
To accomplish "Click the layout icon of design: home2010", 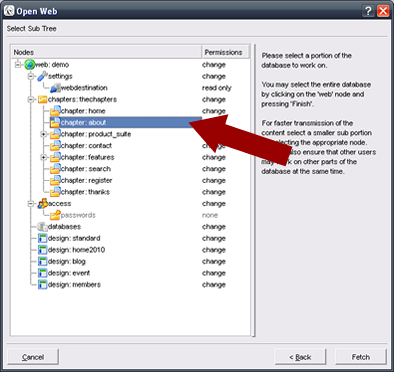I will coord(42,250).
